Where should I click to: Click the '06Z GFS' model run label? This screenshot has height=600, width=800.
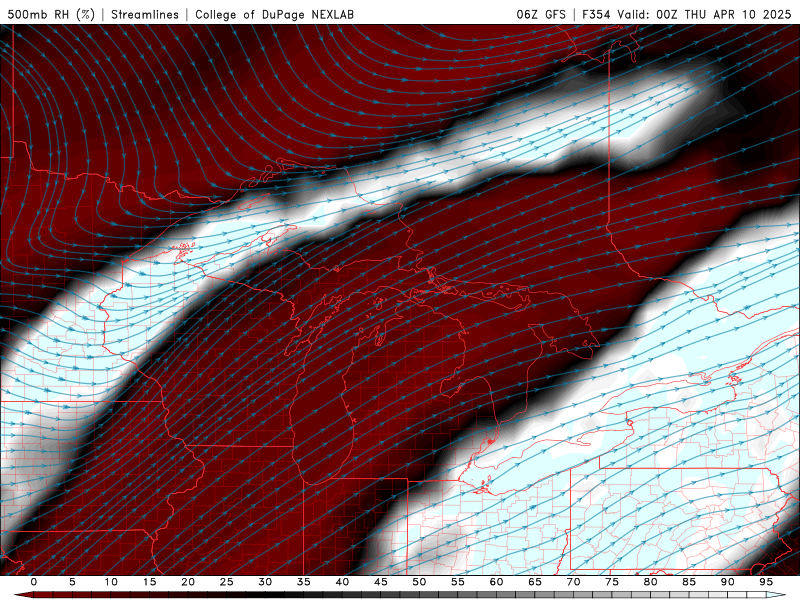click(x=541, y=14)
